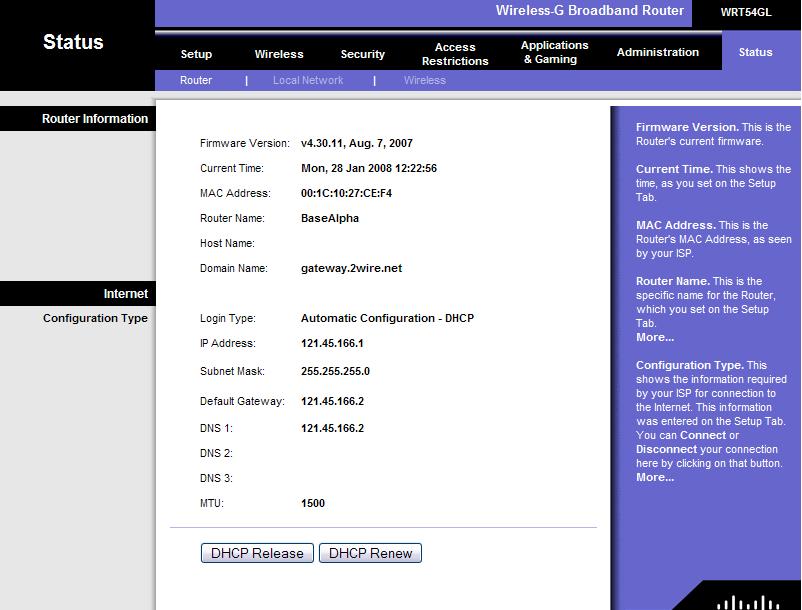Select Default Gateway value 121.45.166.2
Screen dimensions: 802x610
tap(332, 401)
